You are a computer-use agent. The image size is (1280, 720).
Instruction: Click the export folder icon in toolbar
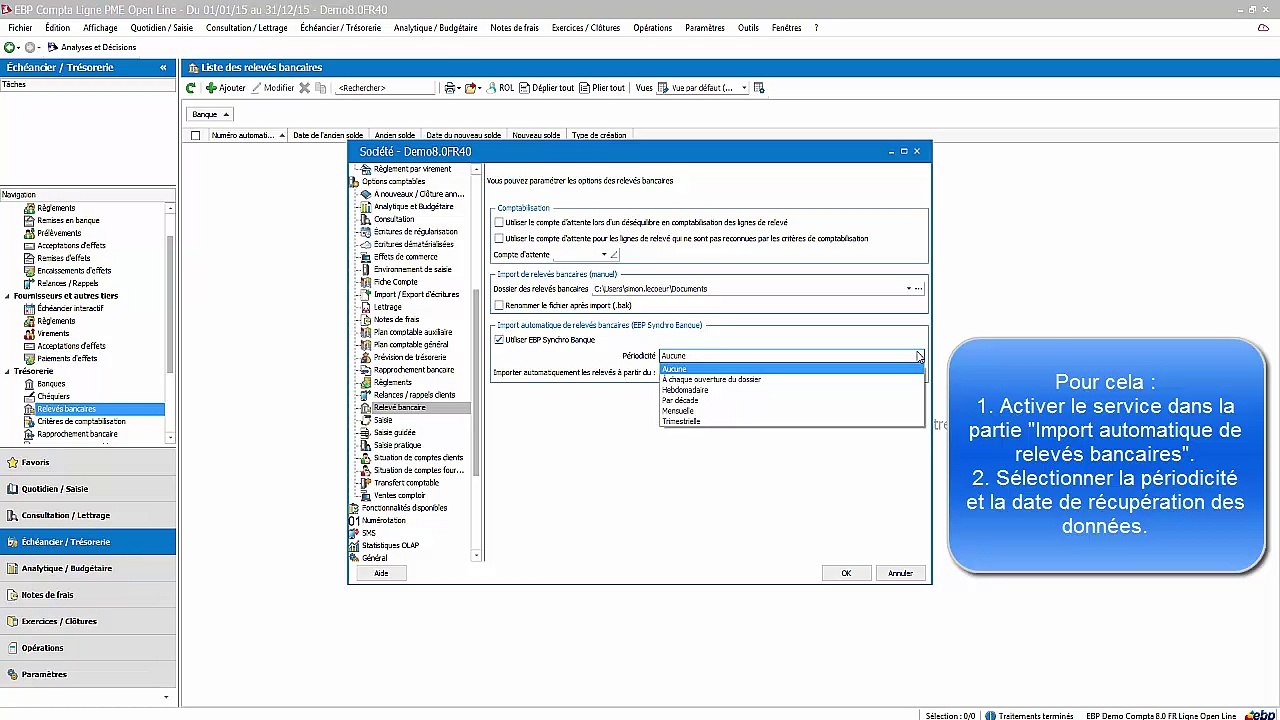470,88
